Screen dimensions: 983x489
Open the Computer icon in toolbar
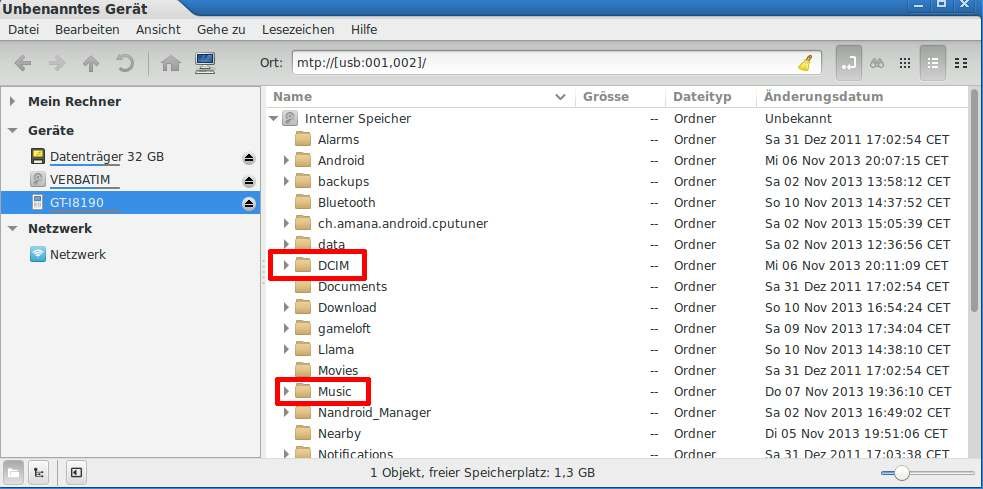tap(205, 63)
